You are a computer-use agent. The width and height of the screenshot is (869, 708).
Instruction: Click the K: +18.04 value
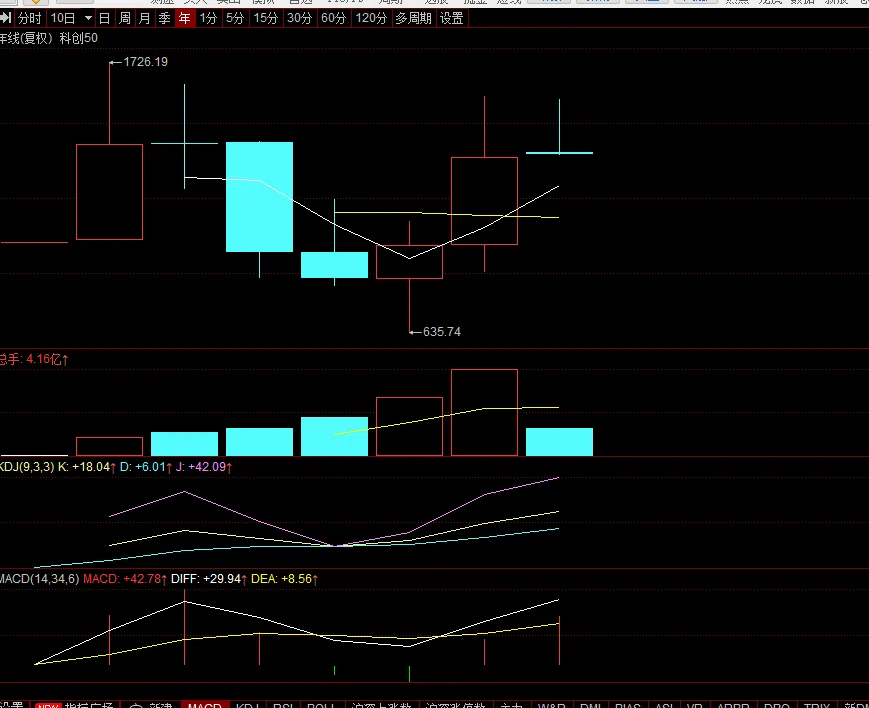(87, 467)
